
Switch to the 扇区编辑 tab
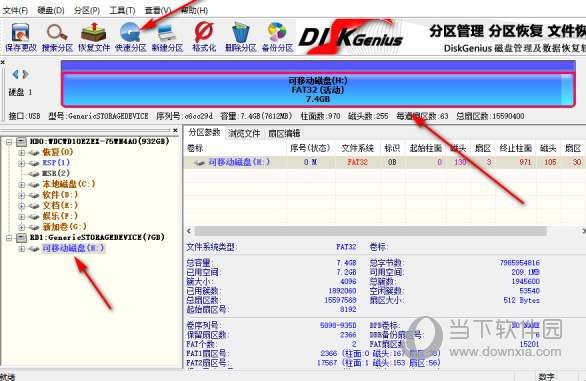(284, 133)
